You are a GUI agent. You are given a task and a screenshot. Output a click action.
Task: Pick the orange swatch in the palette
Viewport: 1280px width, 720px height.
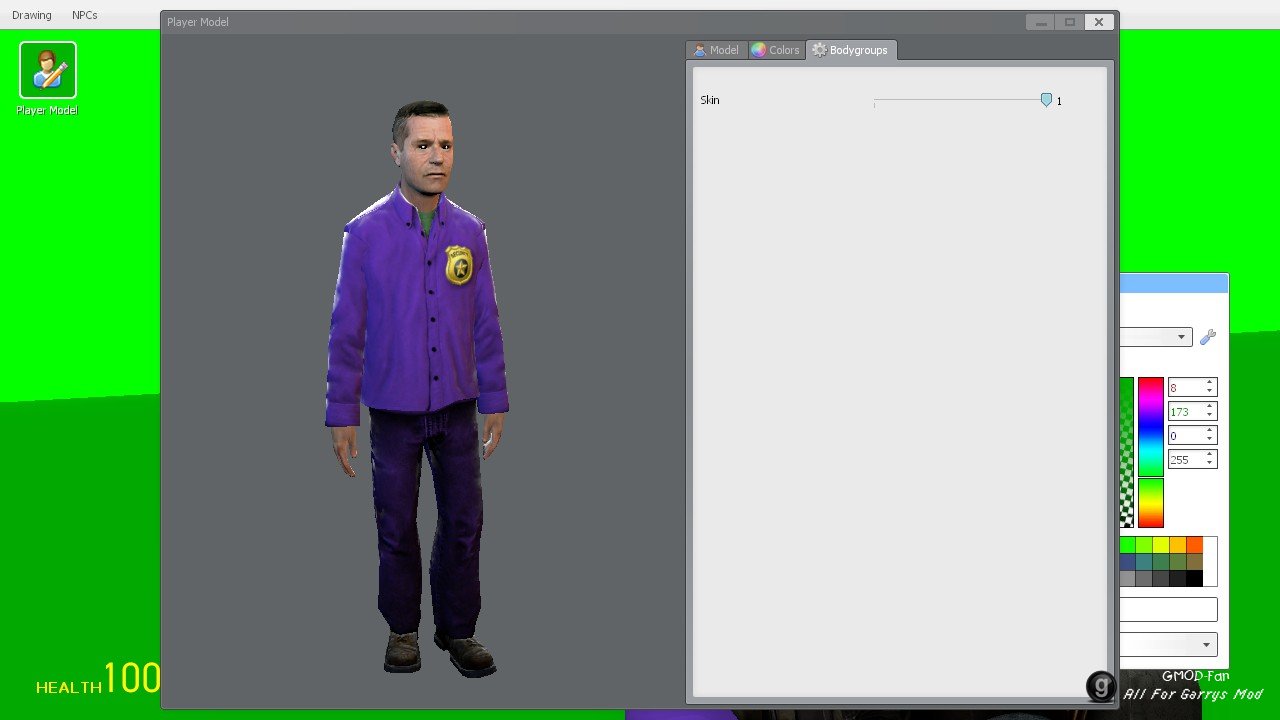(x=1194, y=545)
